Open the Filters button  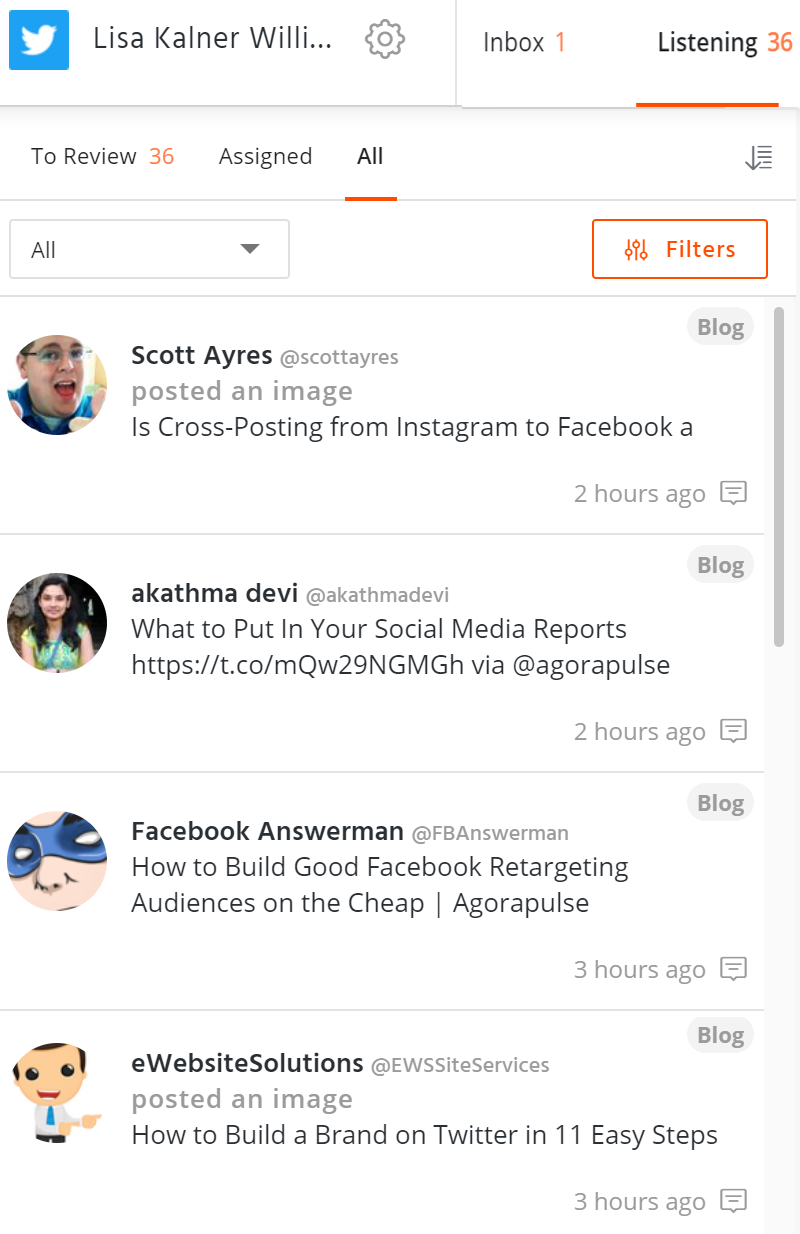tap(680, 249)
